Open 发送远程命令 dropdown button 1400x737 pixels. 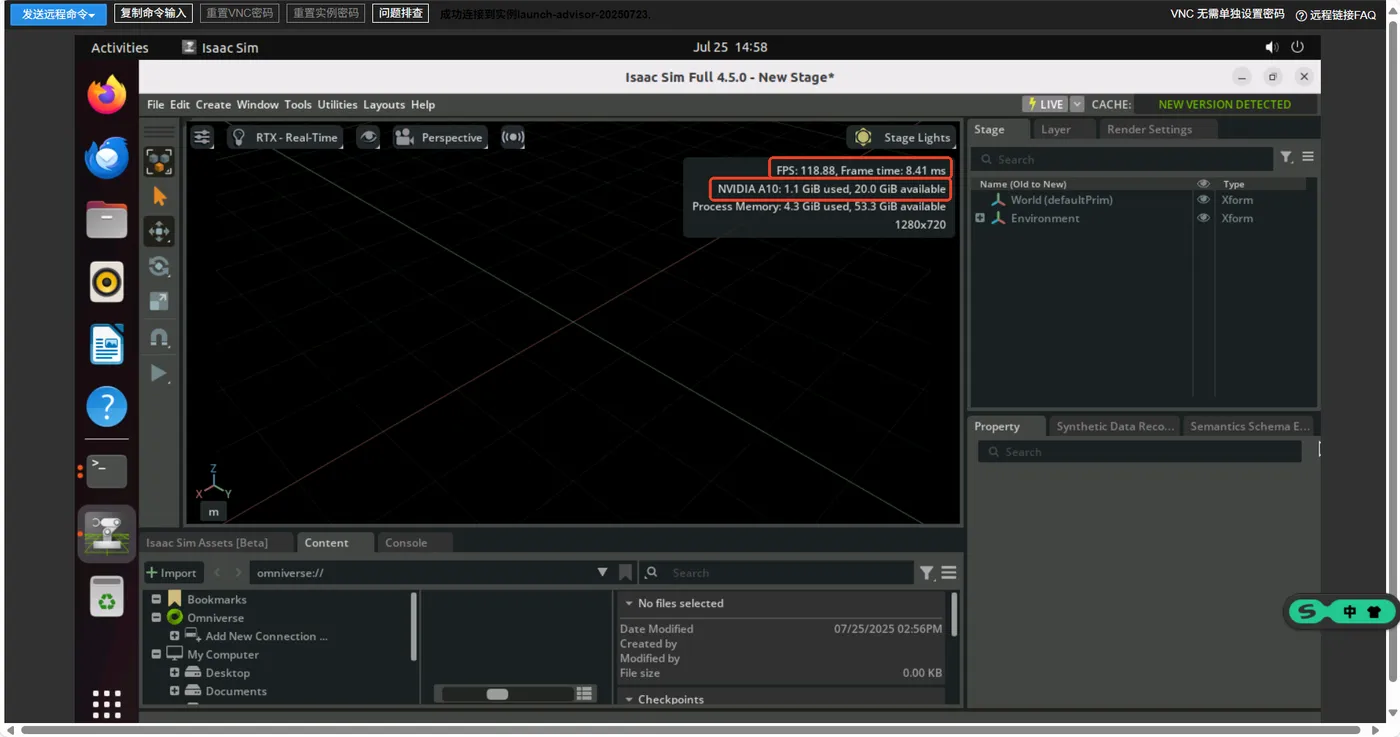click(58, 14)
